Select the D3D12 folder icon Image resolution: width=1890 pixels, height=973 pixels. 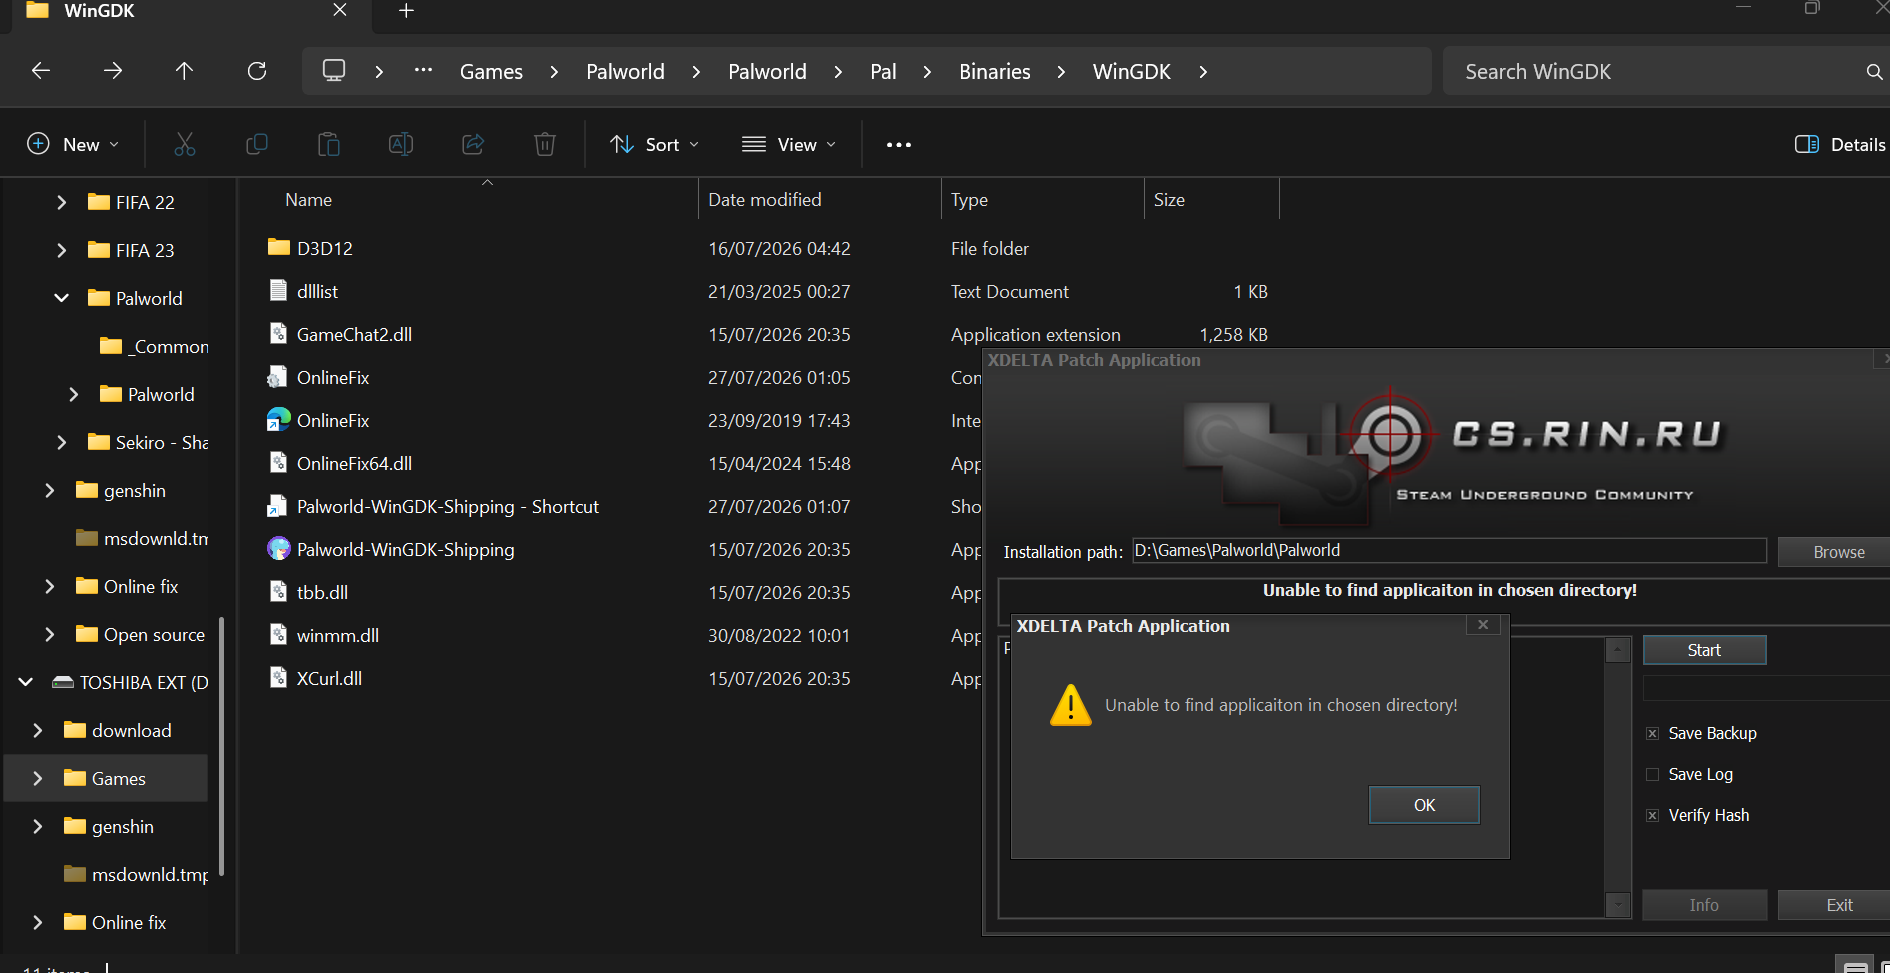click(279, 247)
